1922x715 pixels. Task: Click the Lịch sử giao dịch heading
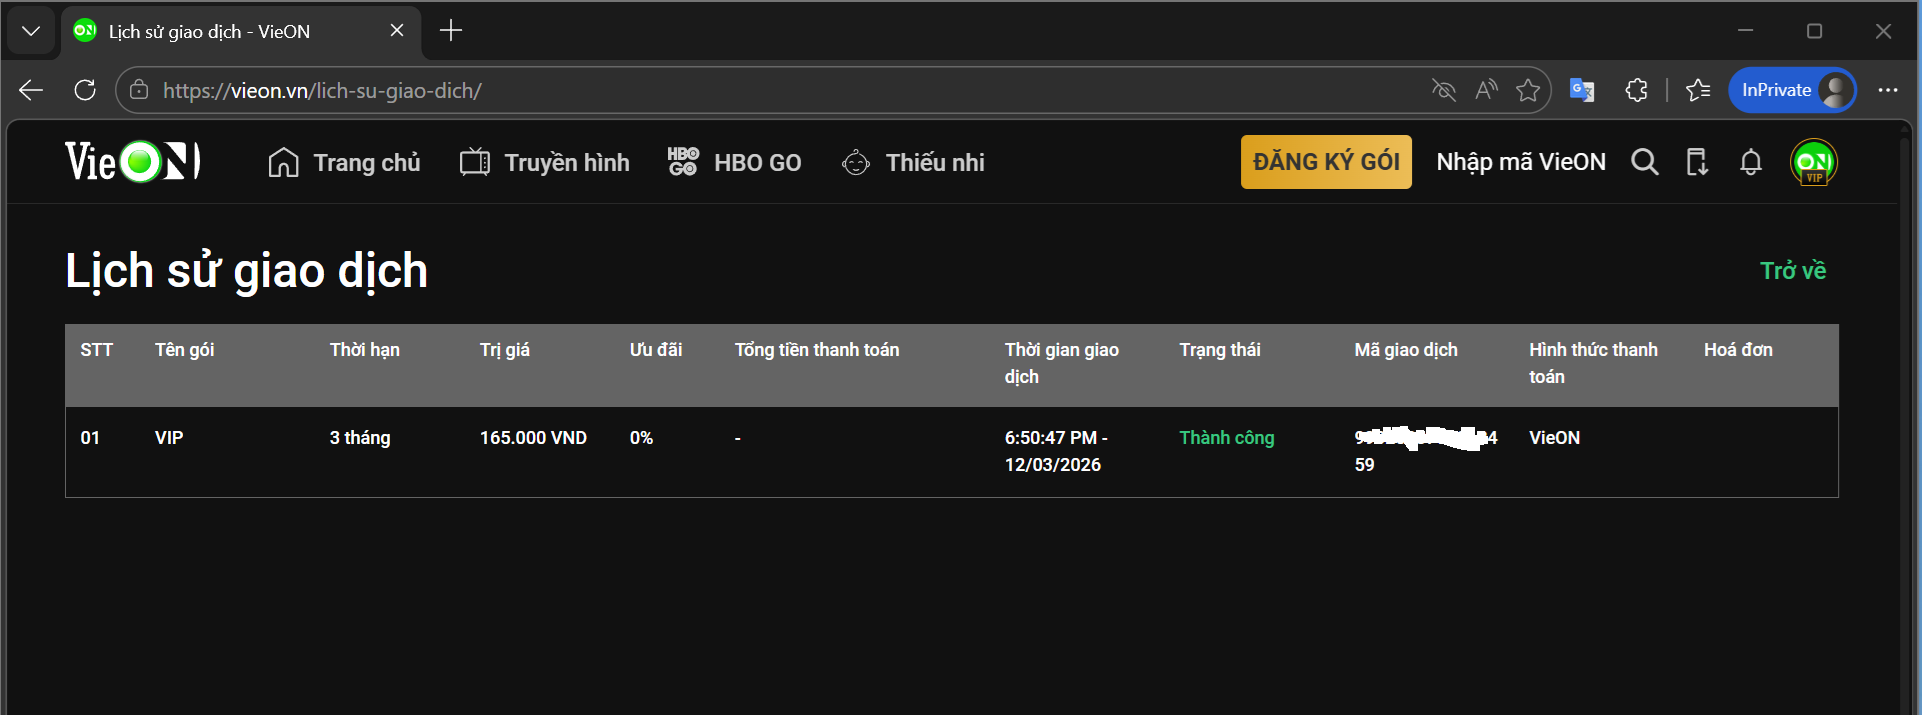coord(246,271)
